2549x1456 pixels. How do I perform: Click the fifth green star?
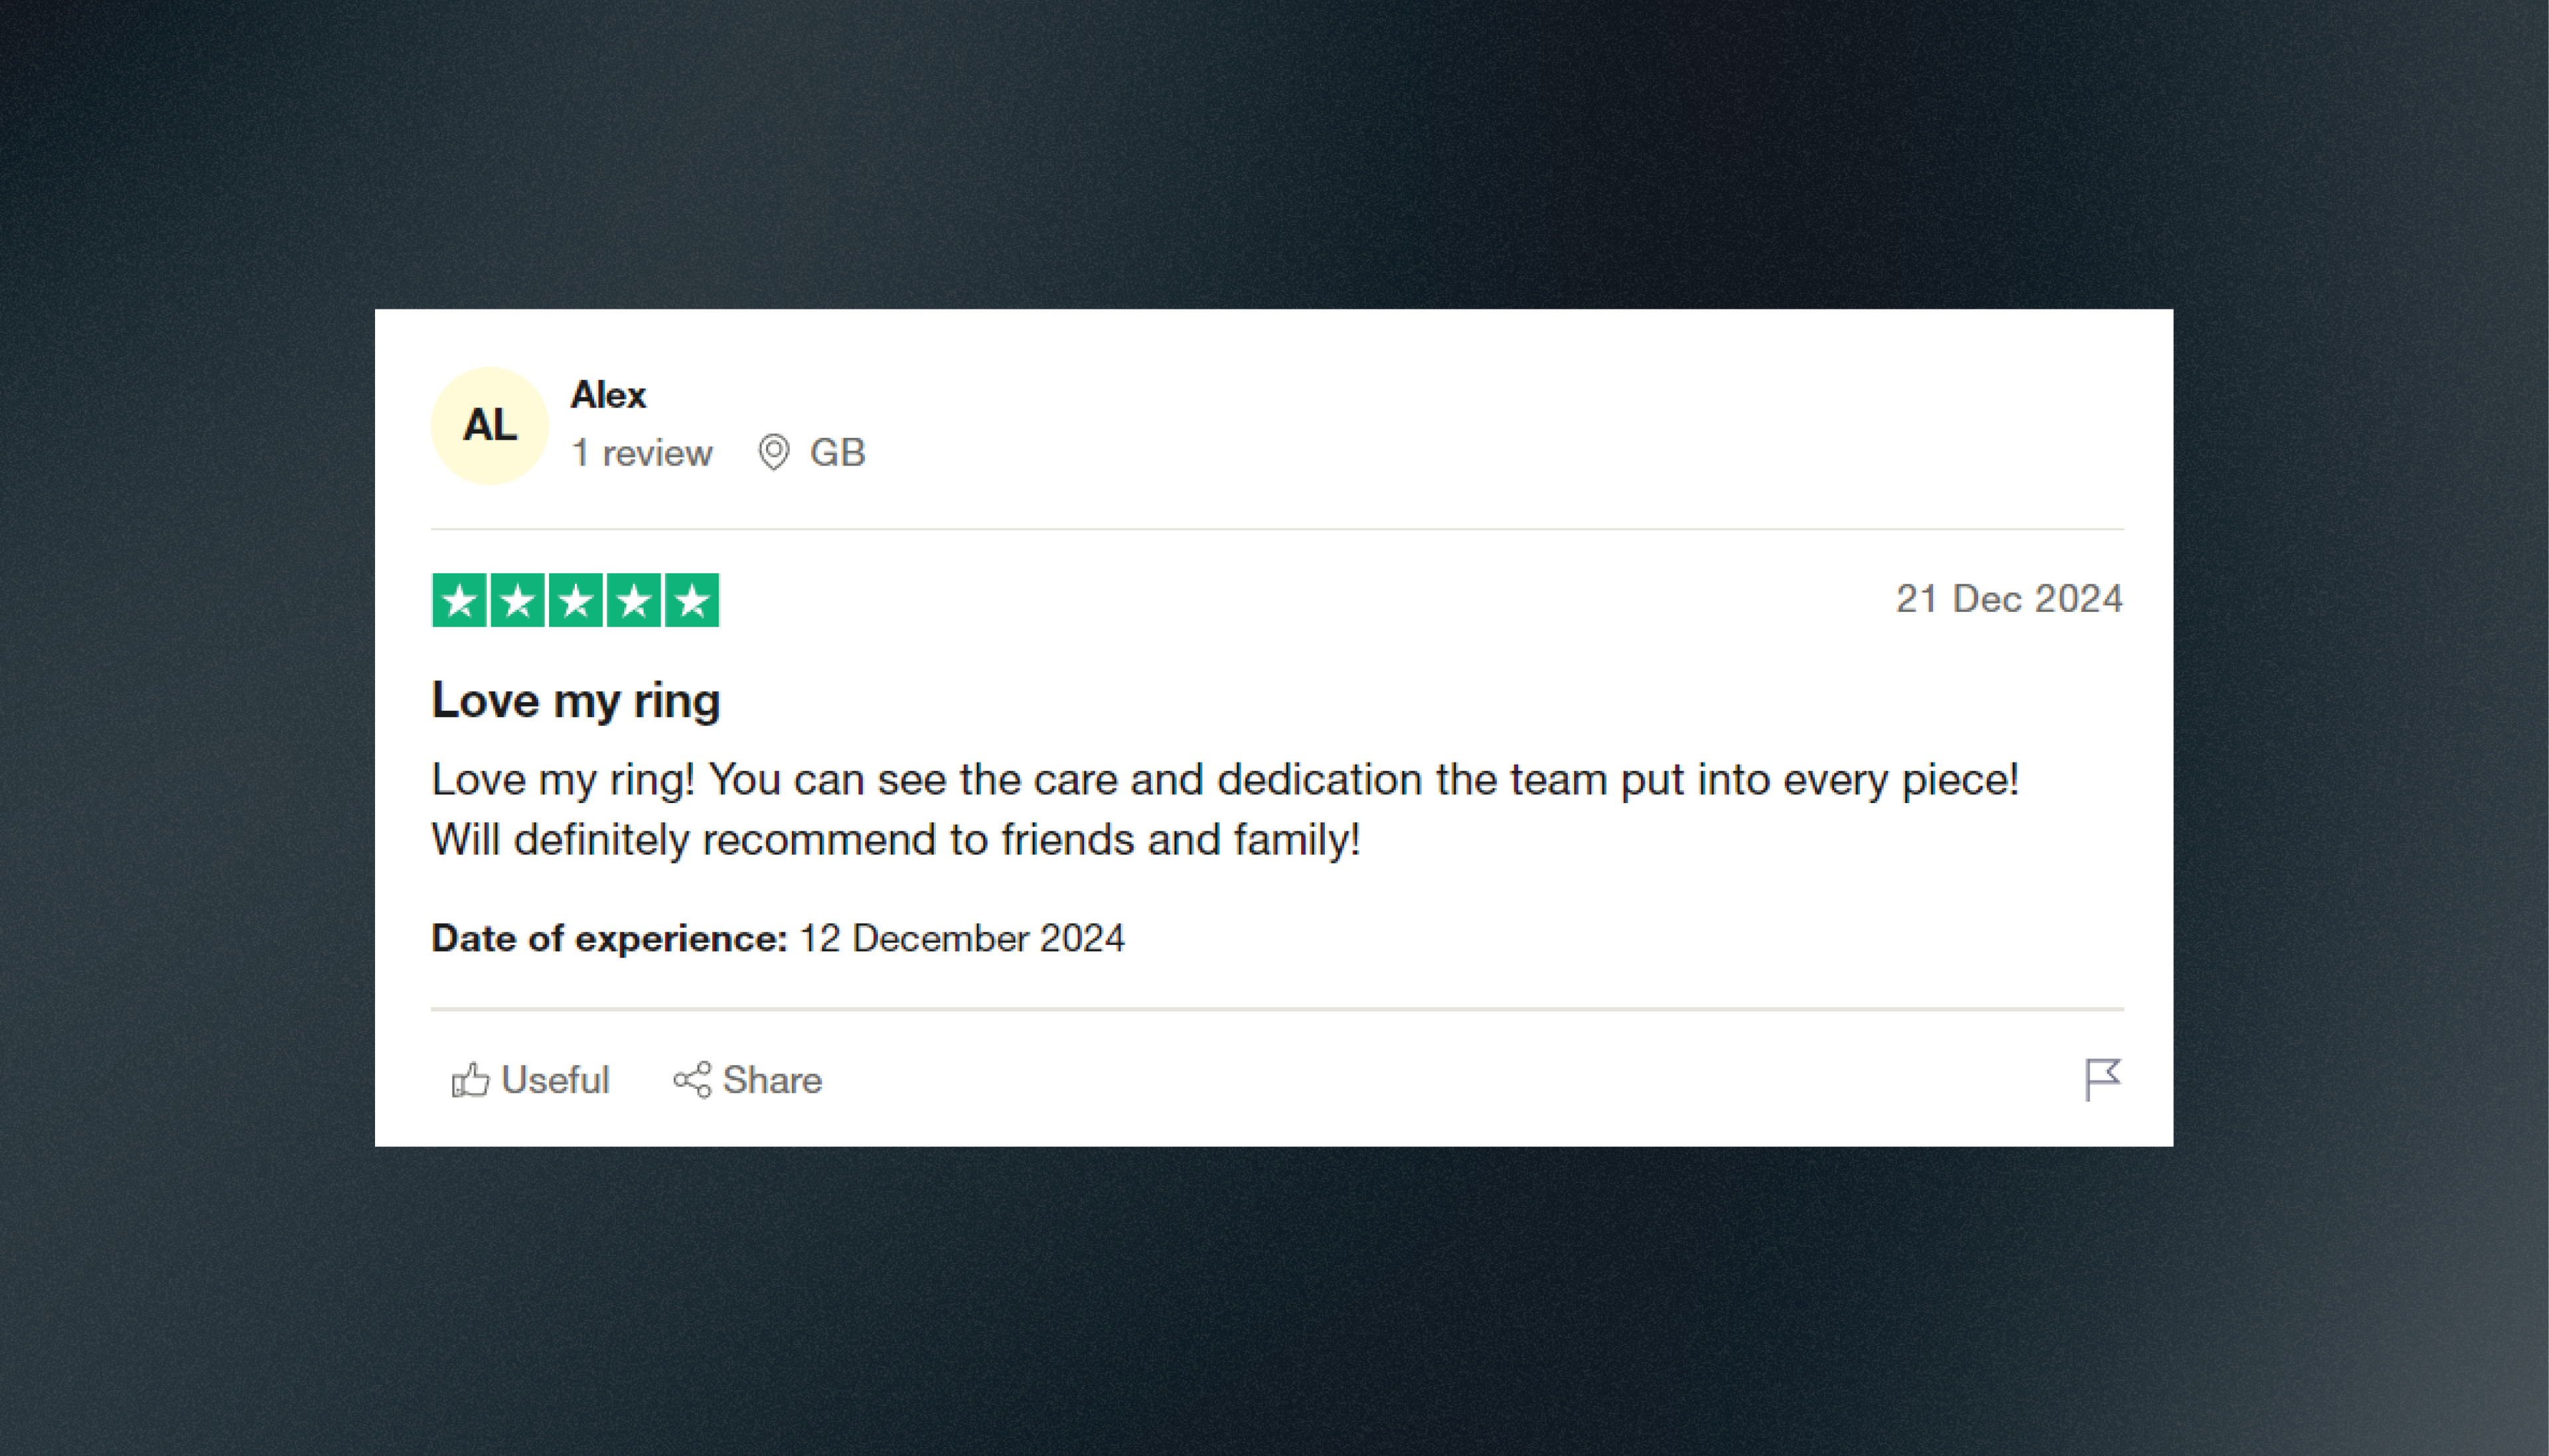pyautogui.click(x=691, y=600)
